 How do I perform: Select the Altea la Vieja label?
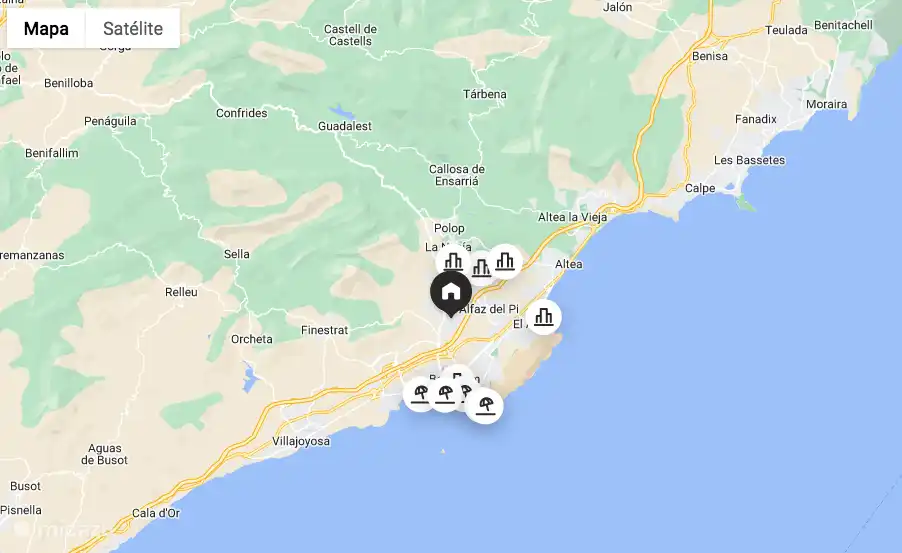[x=572, y=217]
